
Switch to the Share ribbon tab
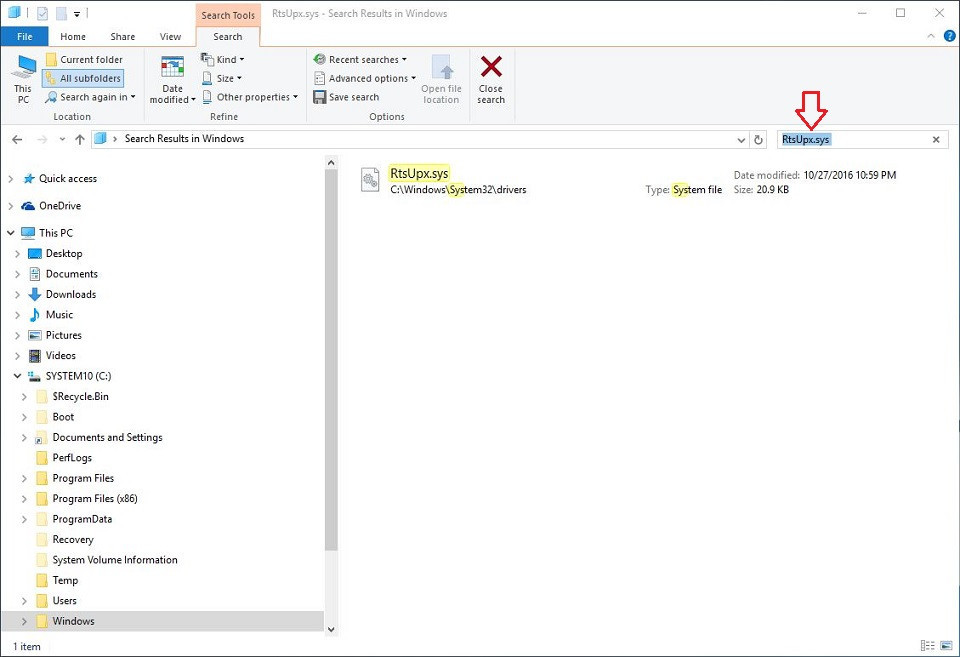(122, 37)
